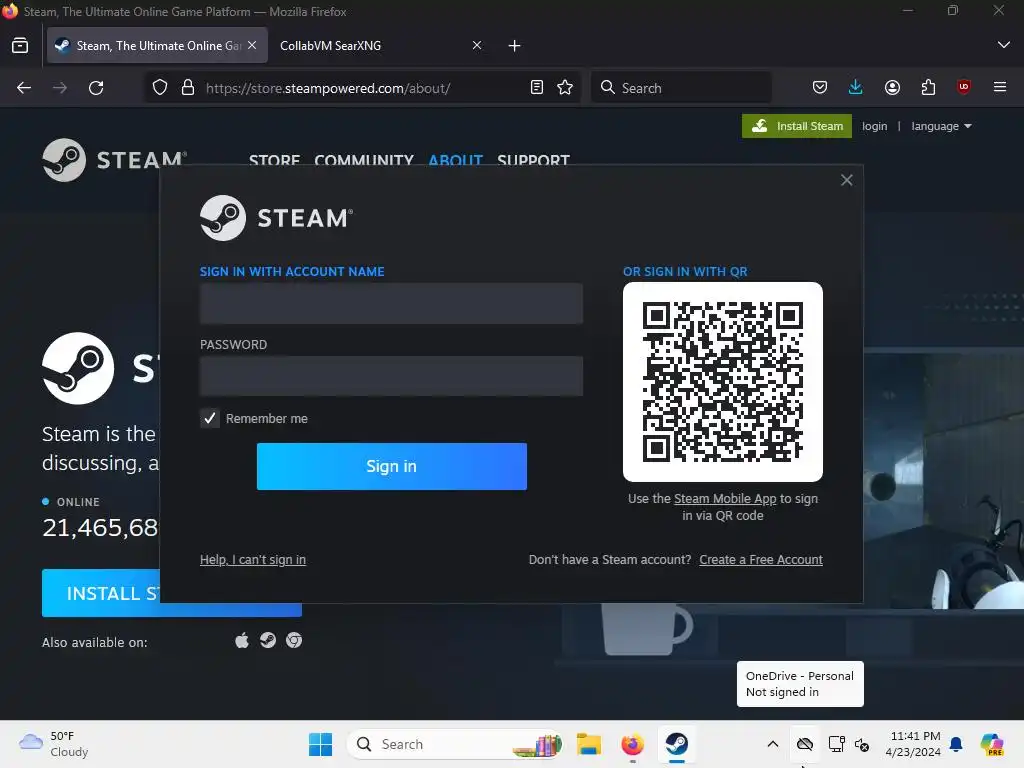Show downloads with the download arrow icon
The height and width of the screenshot is (768, 1024).
(x=856, y=87)
